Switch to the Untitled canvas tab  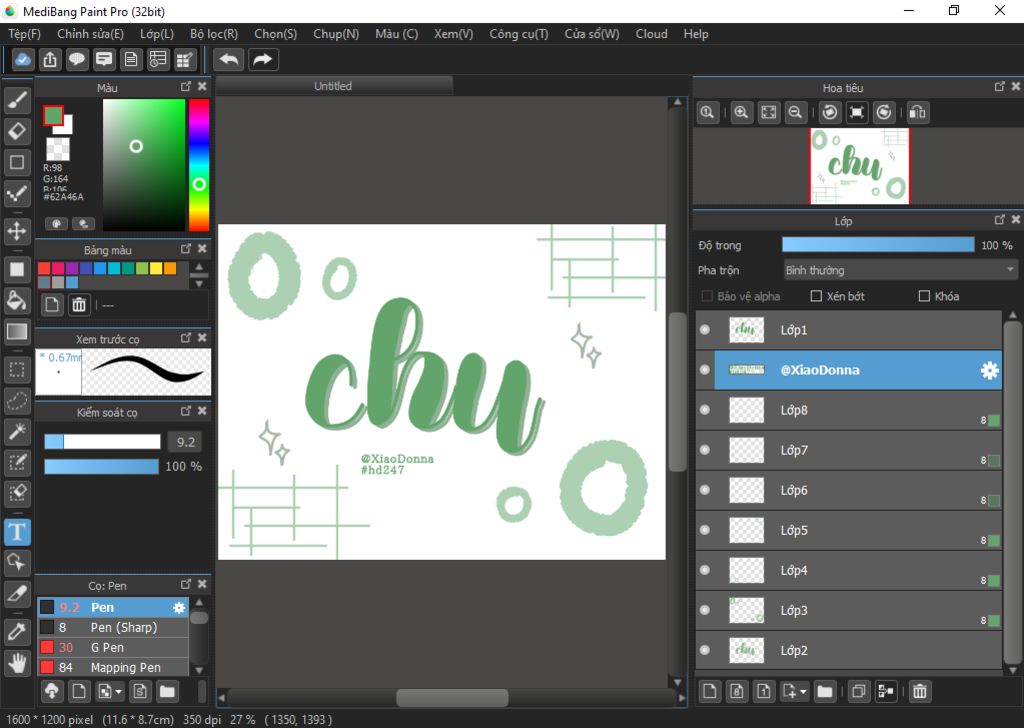333,86
